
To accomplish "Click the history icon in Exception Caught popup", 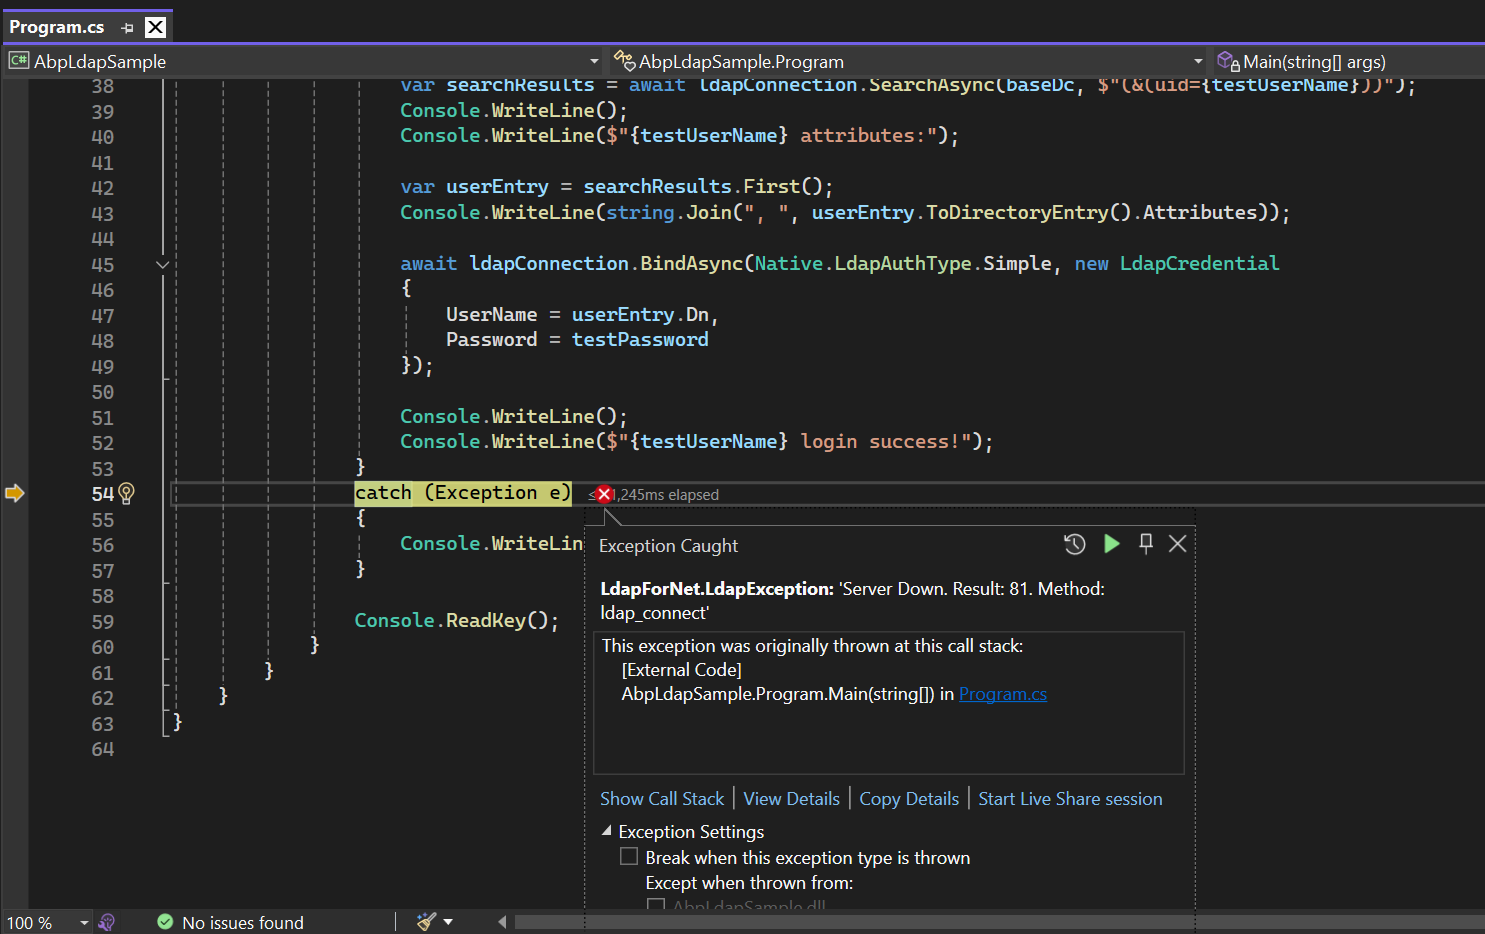I will [x=1074, y=544].
